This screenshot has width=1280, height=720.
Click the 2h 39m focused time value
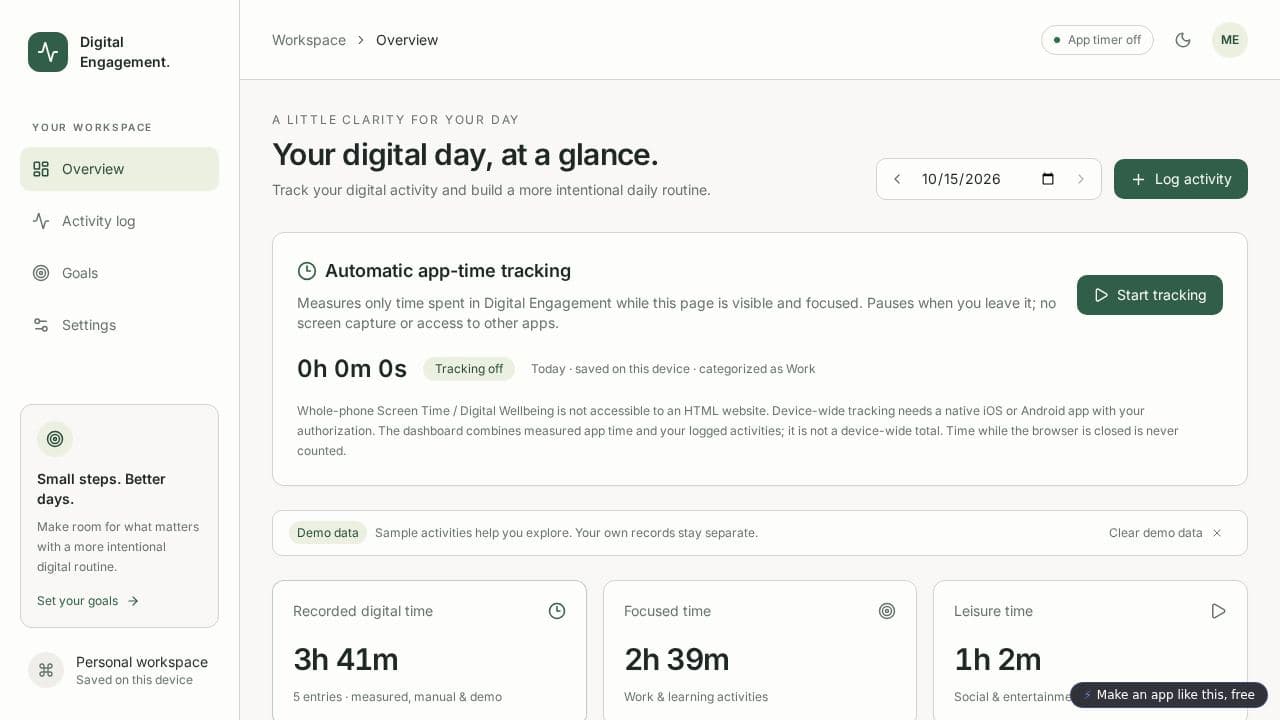coord(677,660)
